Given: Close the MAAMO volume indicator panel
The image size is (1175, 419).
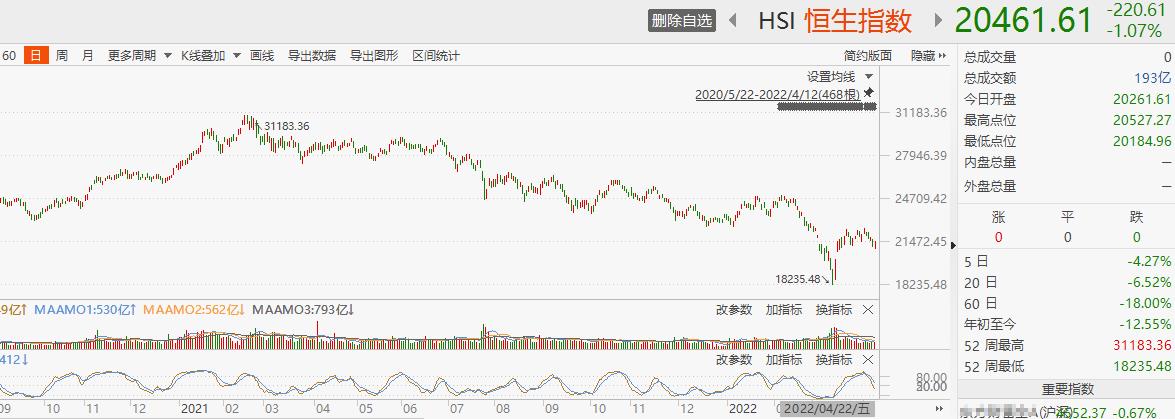Looking at the screenshot, I should click(868, 310).
